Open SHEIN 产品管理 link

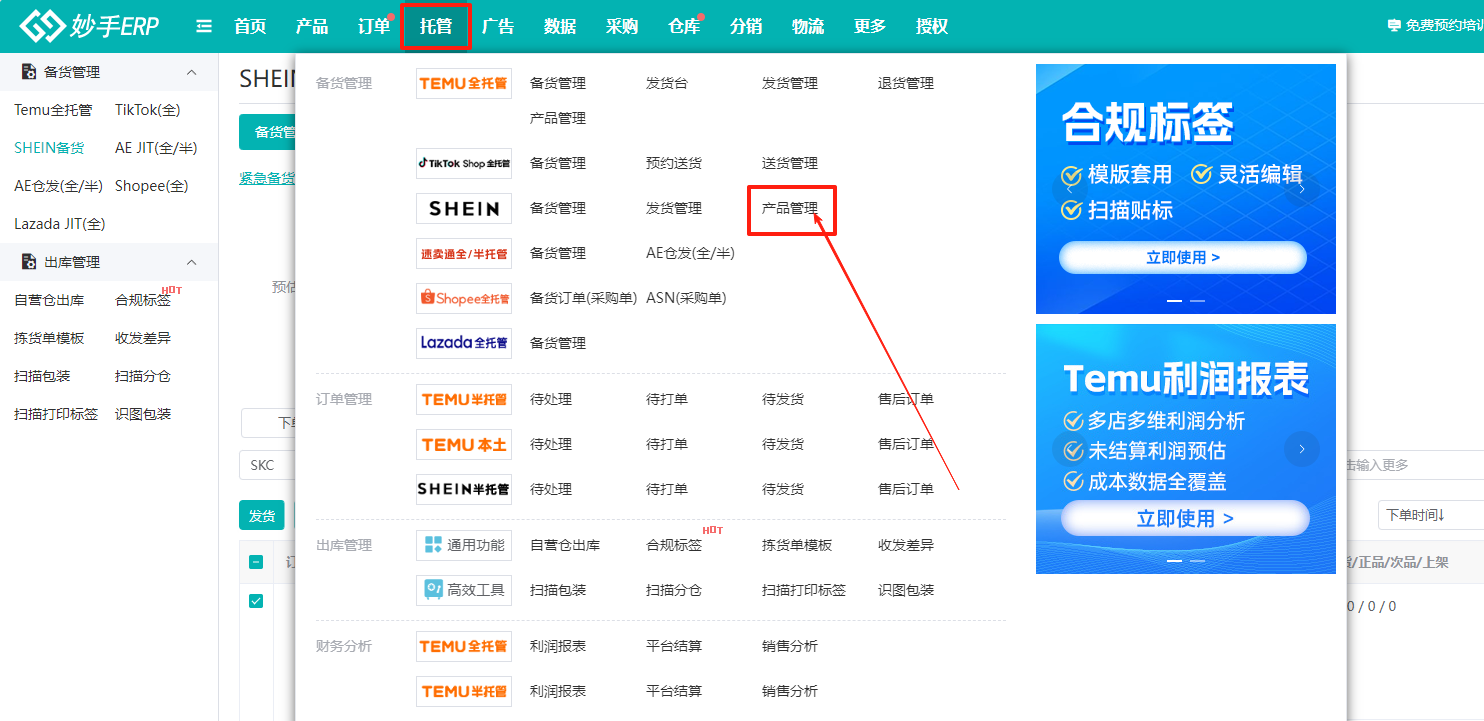pos(790,208)
